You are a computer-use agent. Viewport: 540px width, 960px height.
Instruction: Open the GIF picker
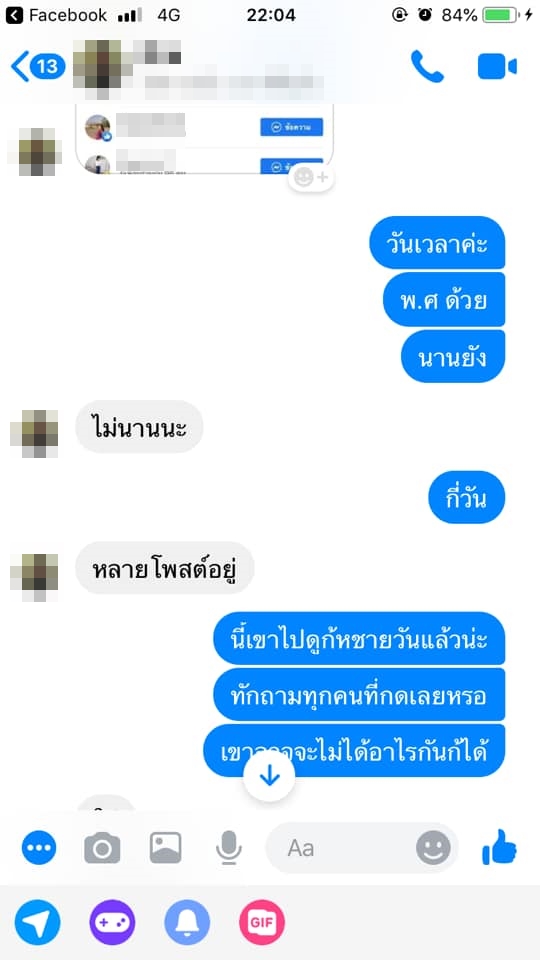pyautogui.click(x=262, y=922)
